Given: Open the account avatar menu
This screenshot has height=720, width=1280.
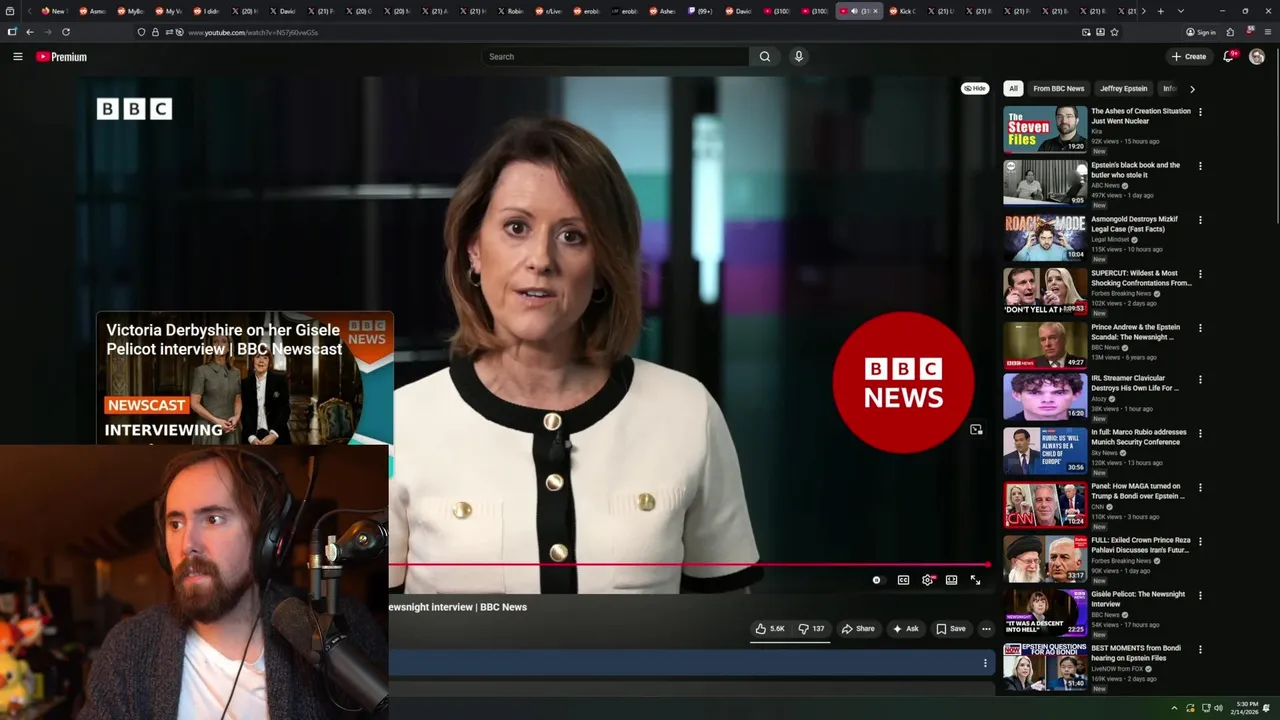Looking at the screenshot, I should [1257, 57].
